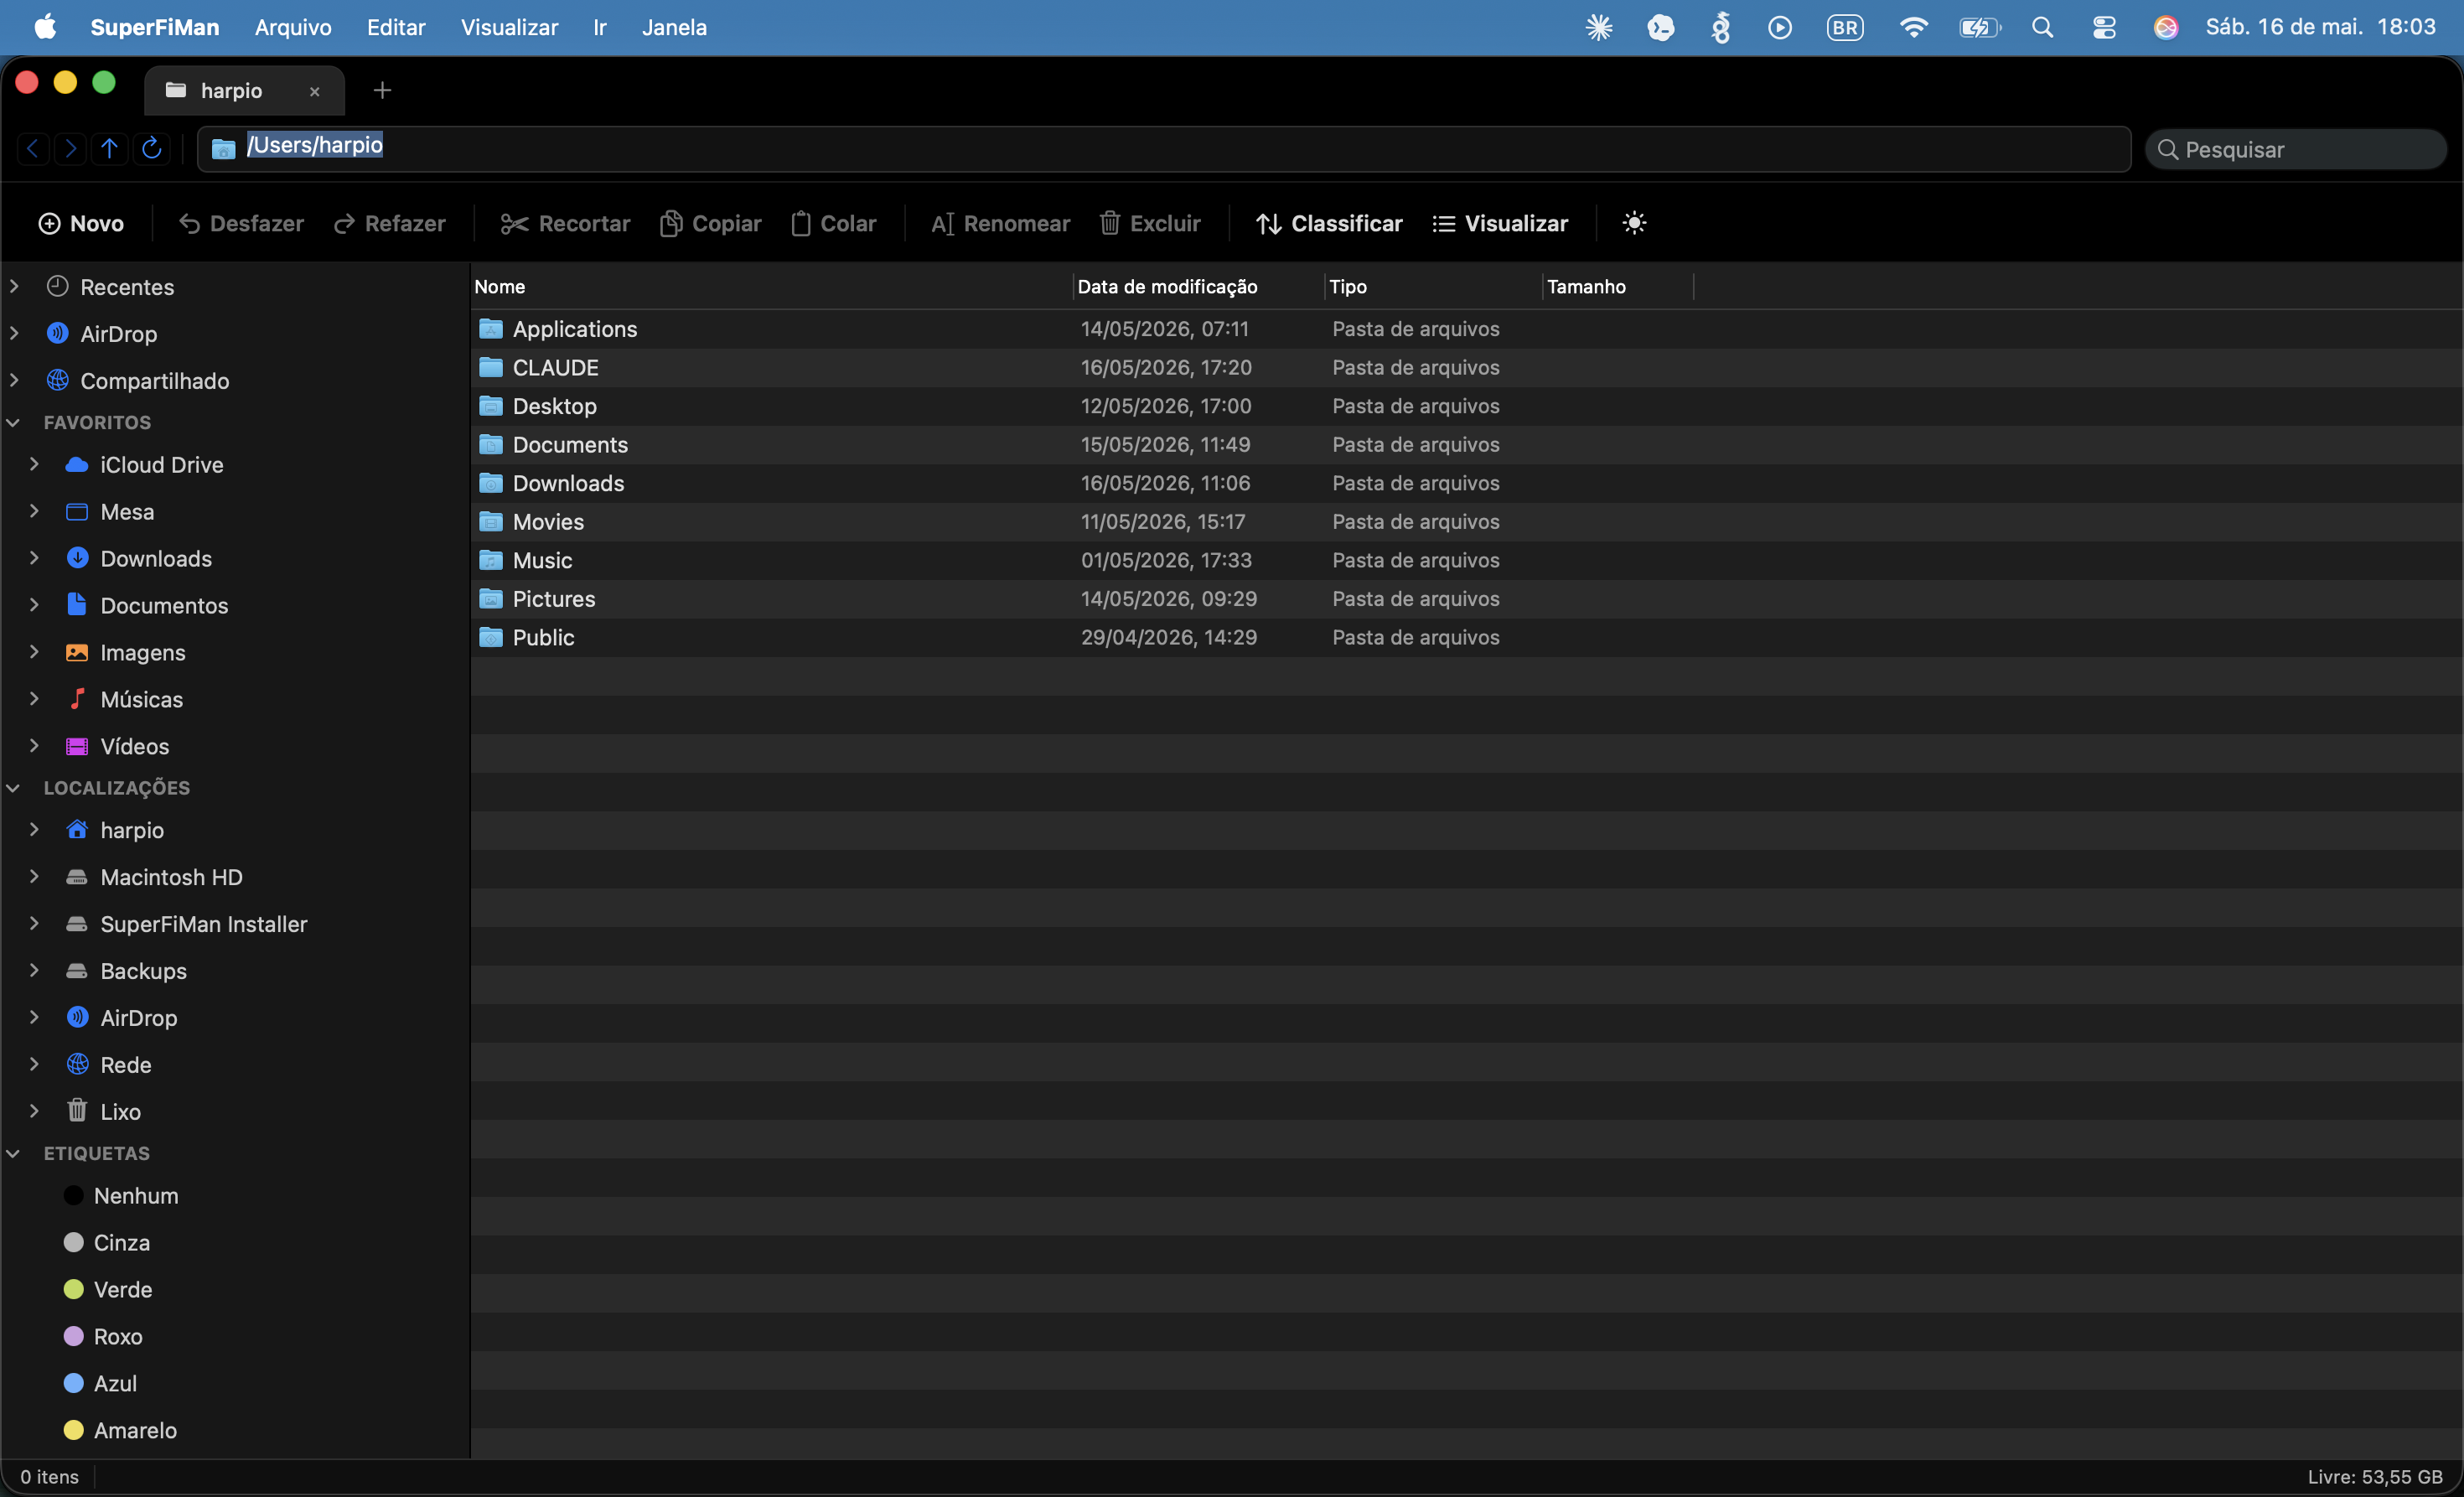
Task: Expand the iCloud Drive tree node
Action: click(34, 464)
